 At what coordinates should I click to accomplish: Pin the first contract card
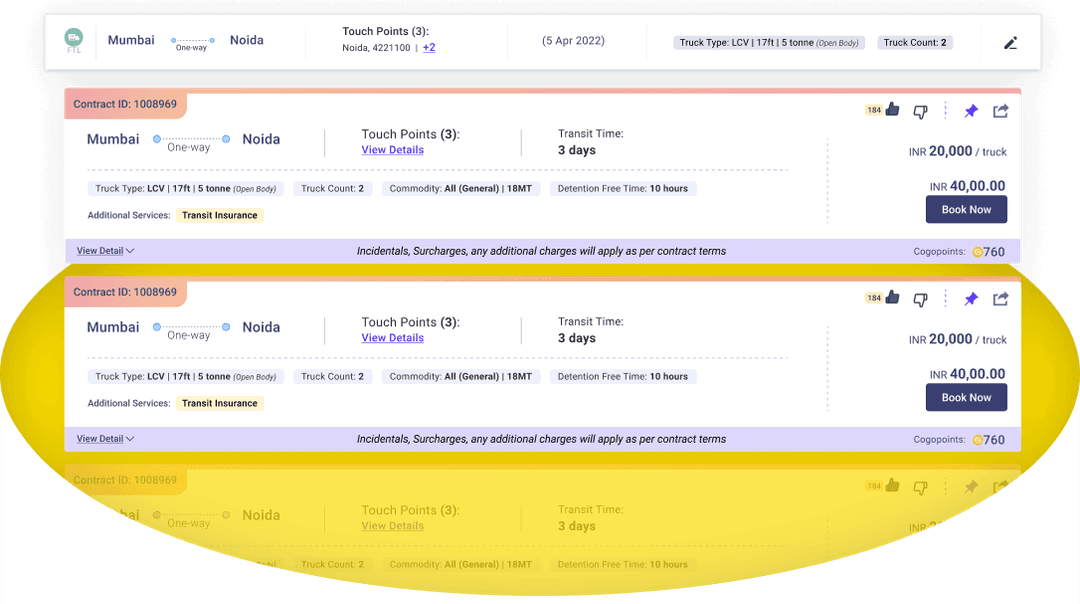click(x=970, y=111)
